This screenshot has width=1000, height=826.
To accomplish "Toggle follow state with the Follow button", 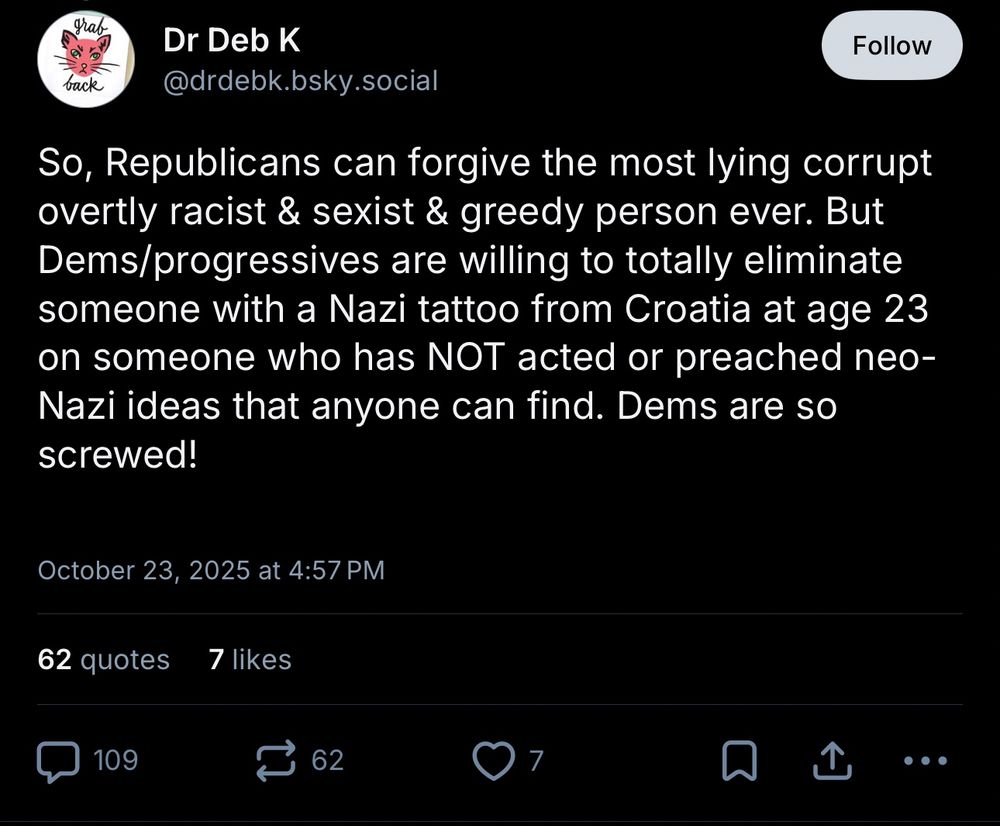I will pos(891,45).
